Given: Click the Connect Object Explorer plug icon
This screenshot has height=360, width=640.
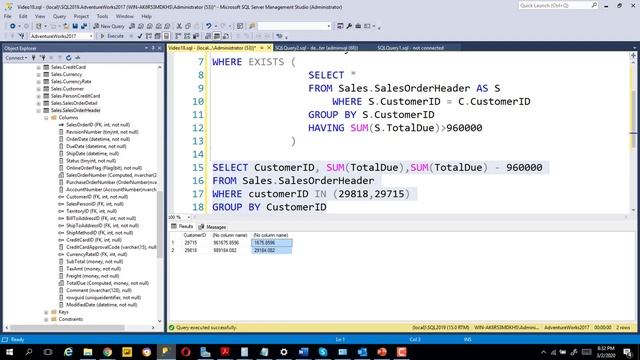Looking at the screenshot, I should point(34,58).
